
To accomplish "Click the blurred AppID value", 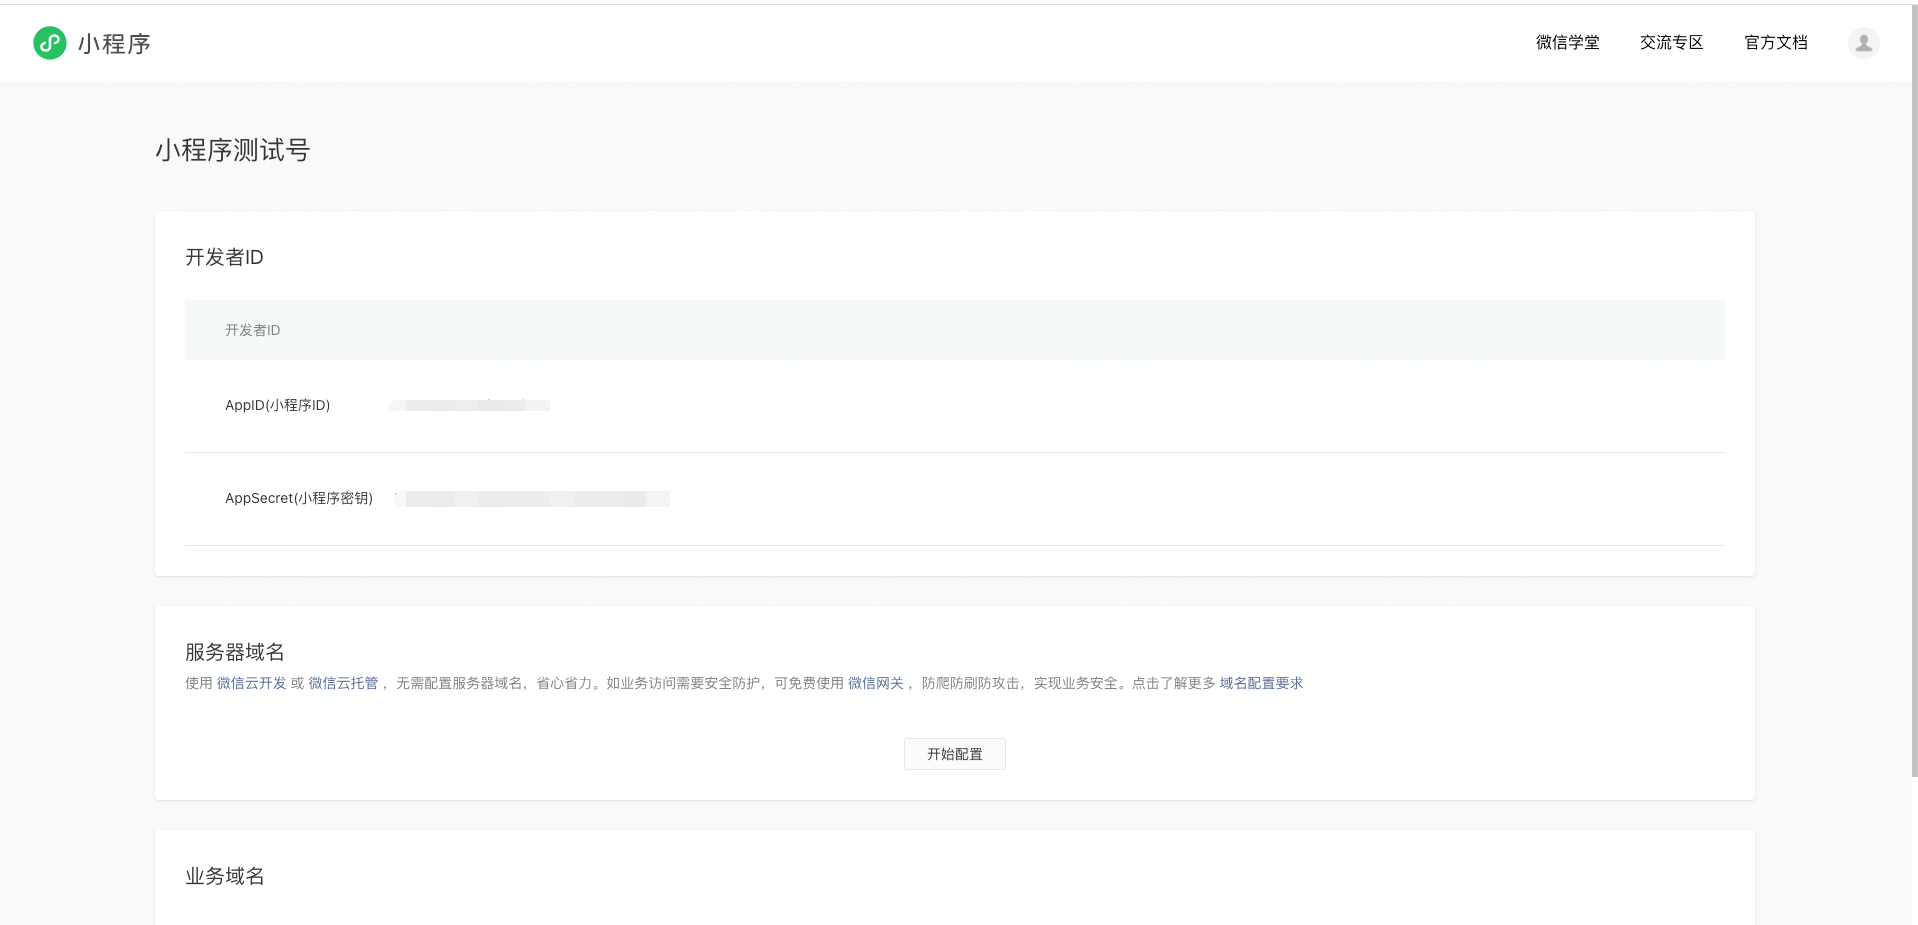I will [470, 405].
